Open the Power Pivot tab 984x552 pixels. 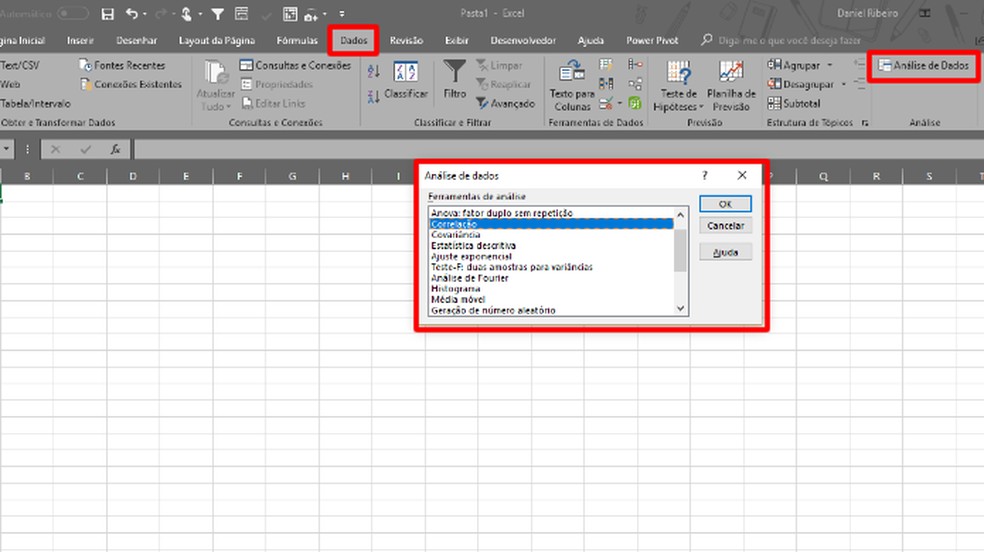click(652, 40)
